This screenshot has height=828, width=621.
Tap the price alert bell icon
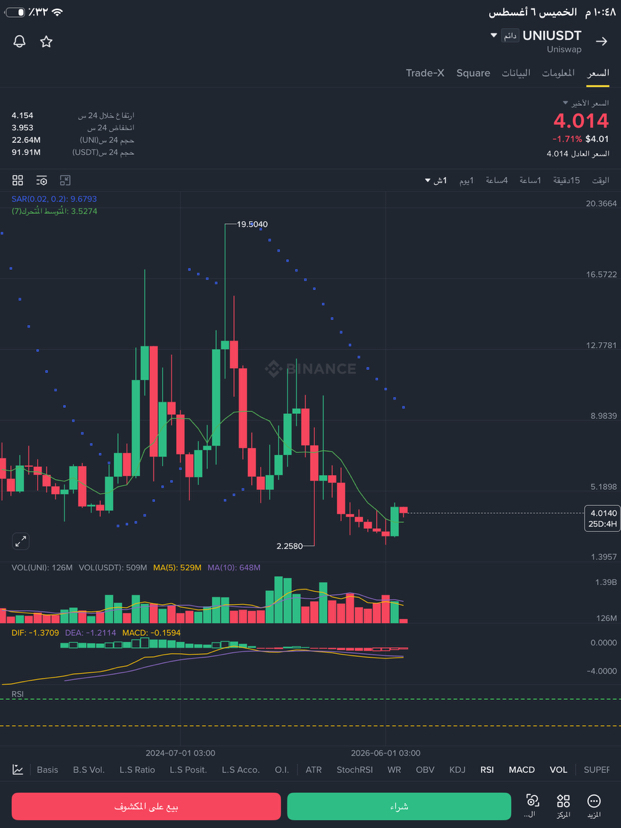(20, 42)
